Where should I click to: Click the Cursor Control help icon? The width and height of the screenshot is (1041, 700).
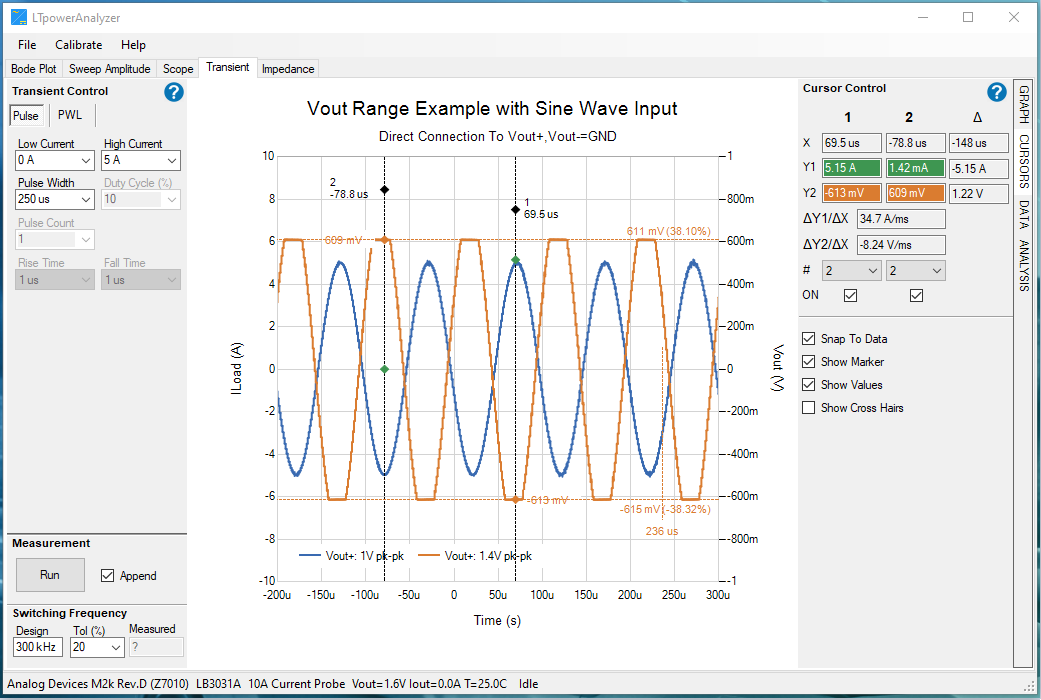point(996,92)
